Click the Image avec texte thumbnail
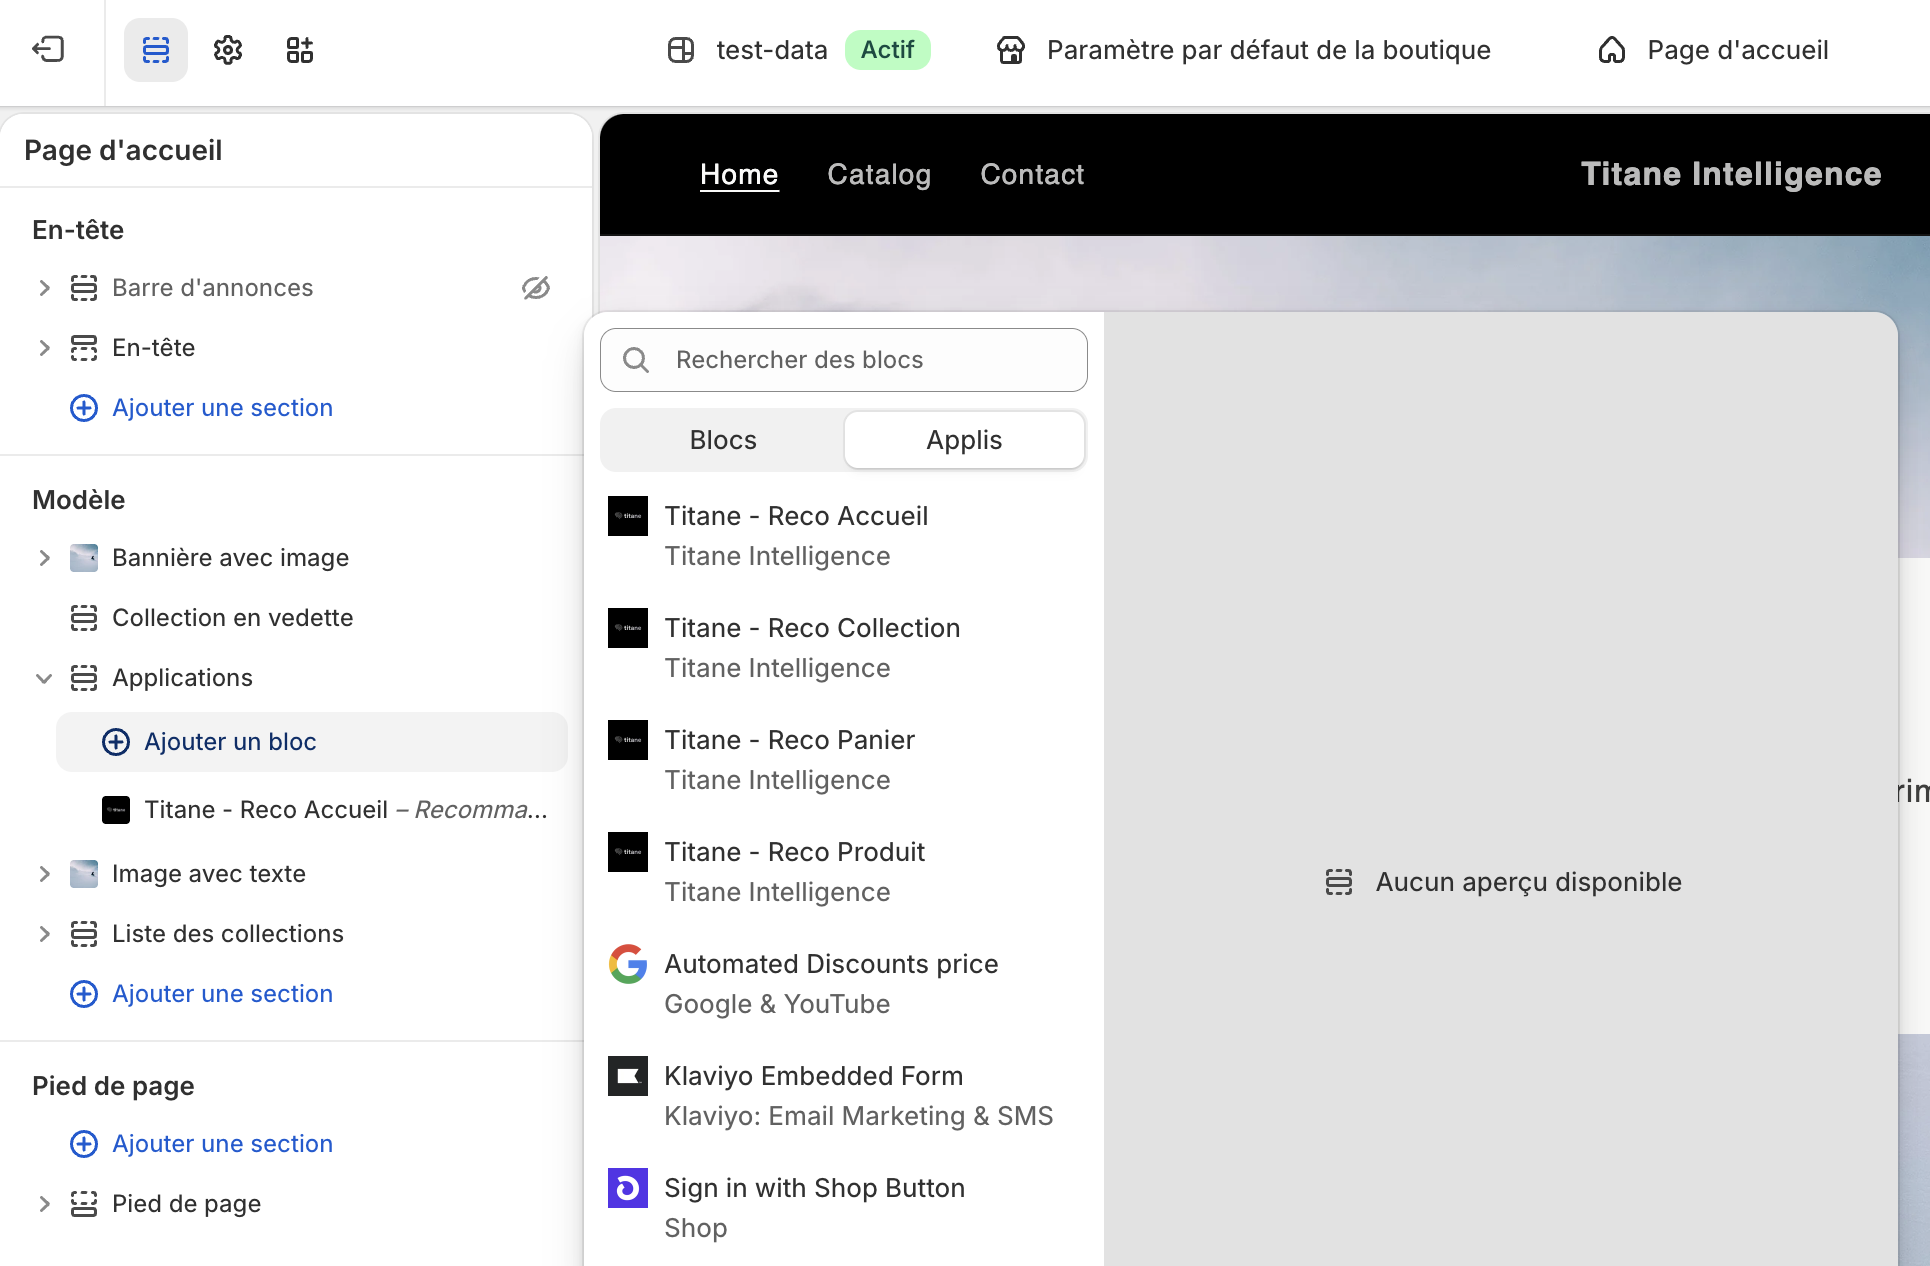Image resolution: width=1930 pixels, height=1266 pixels. 84,874
